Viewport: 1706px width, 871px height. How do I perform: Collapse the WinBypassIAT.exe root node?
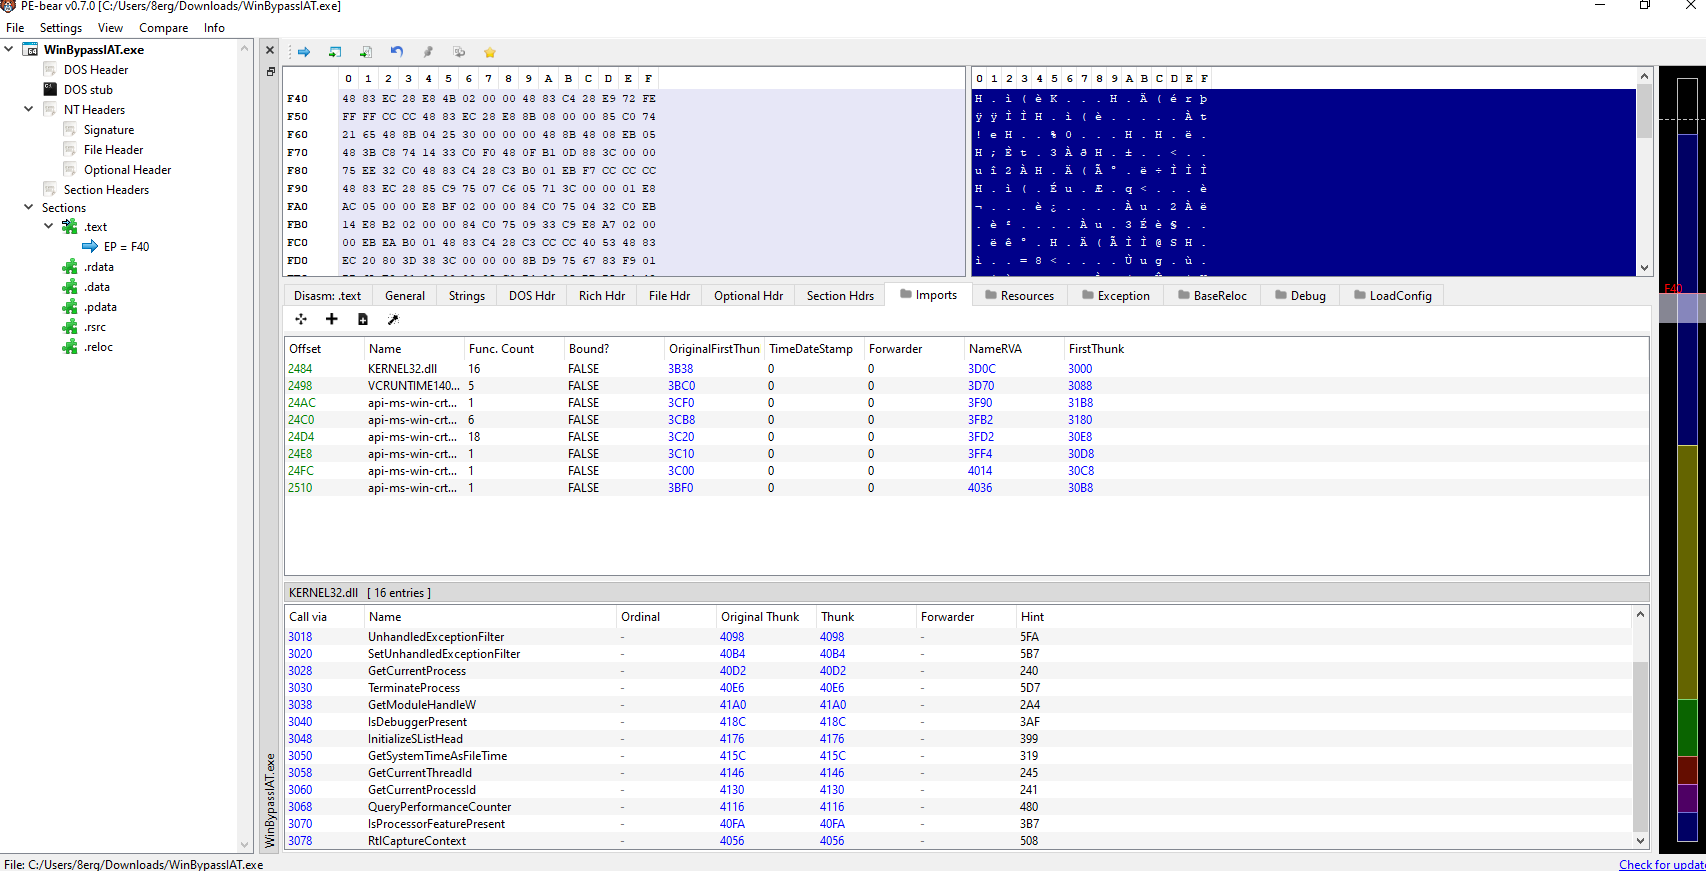pyautogui.click(x=9, y=49)
